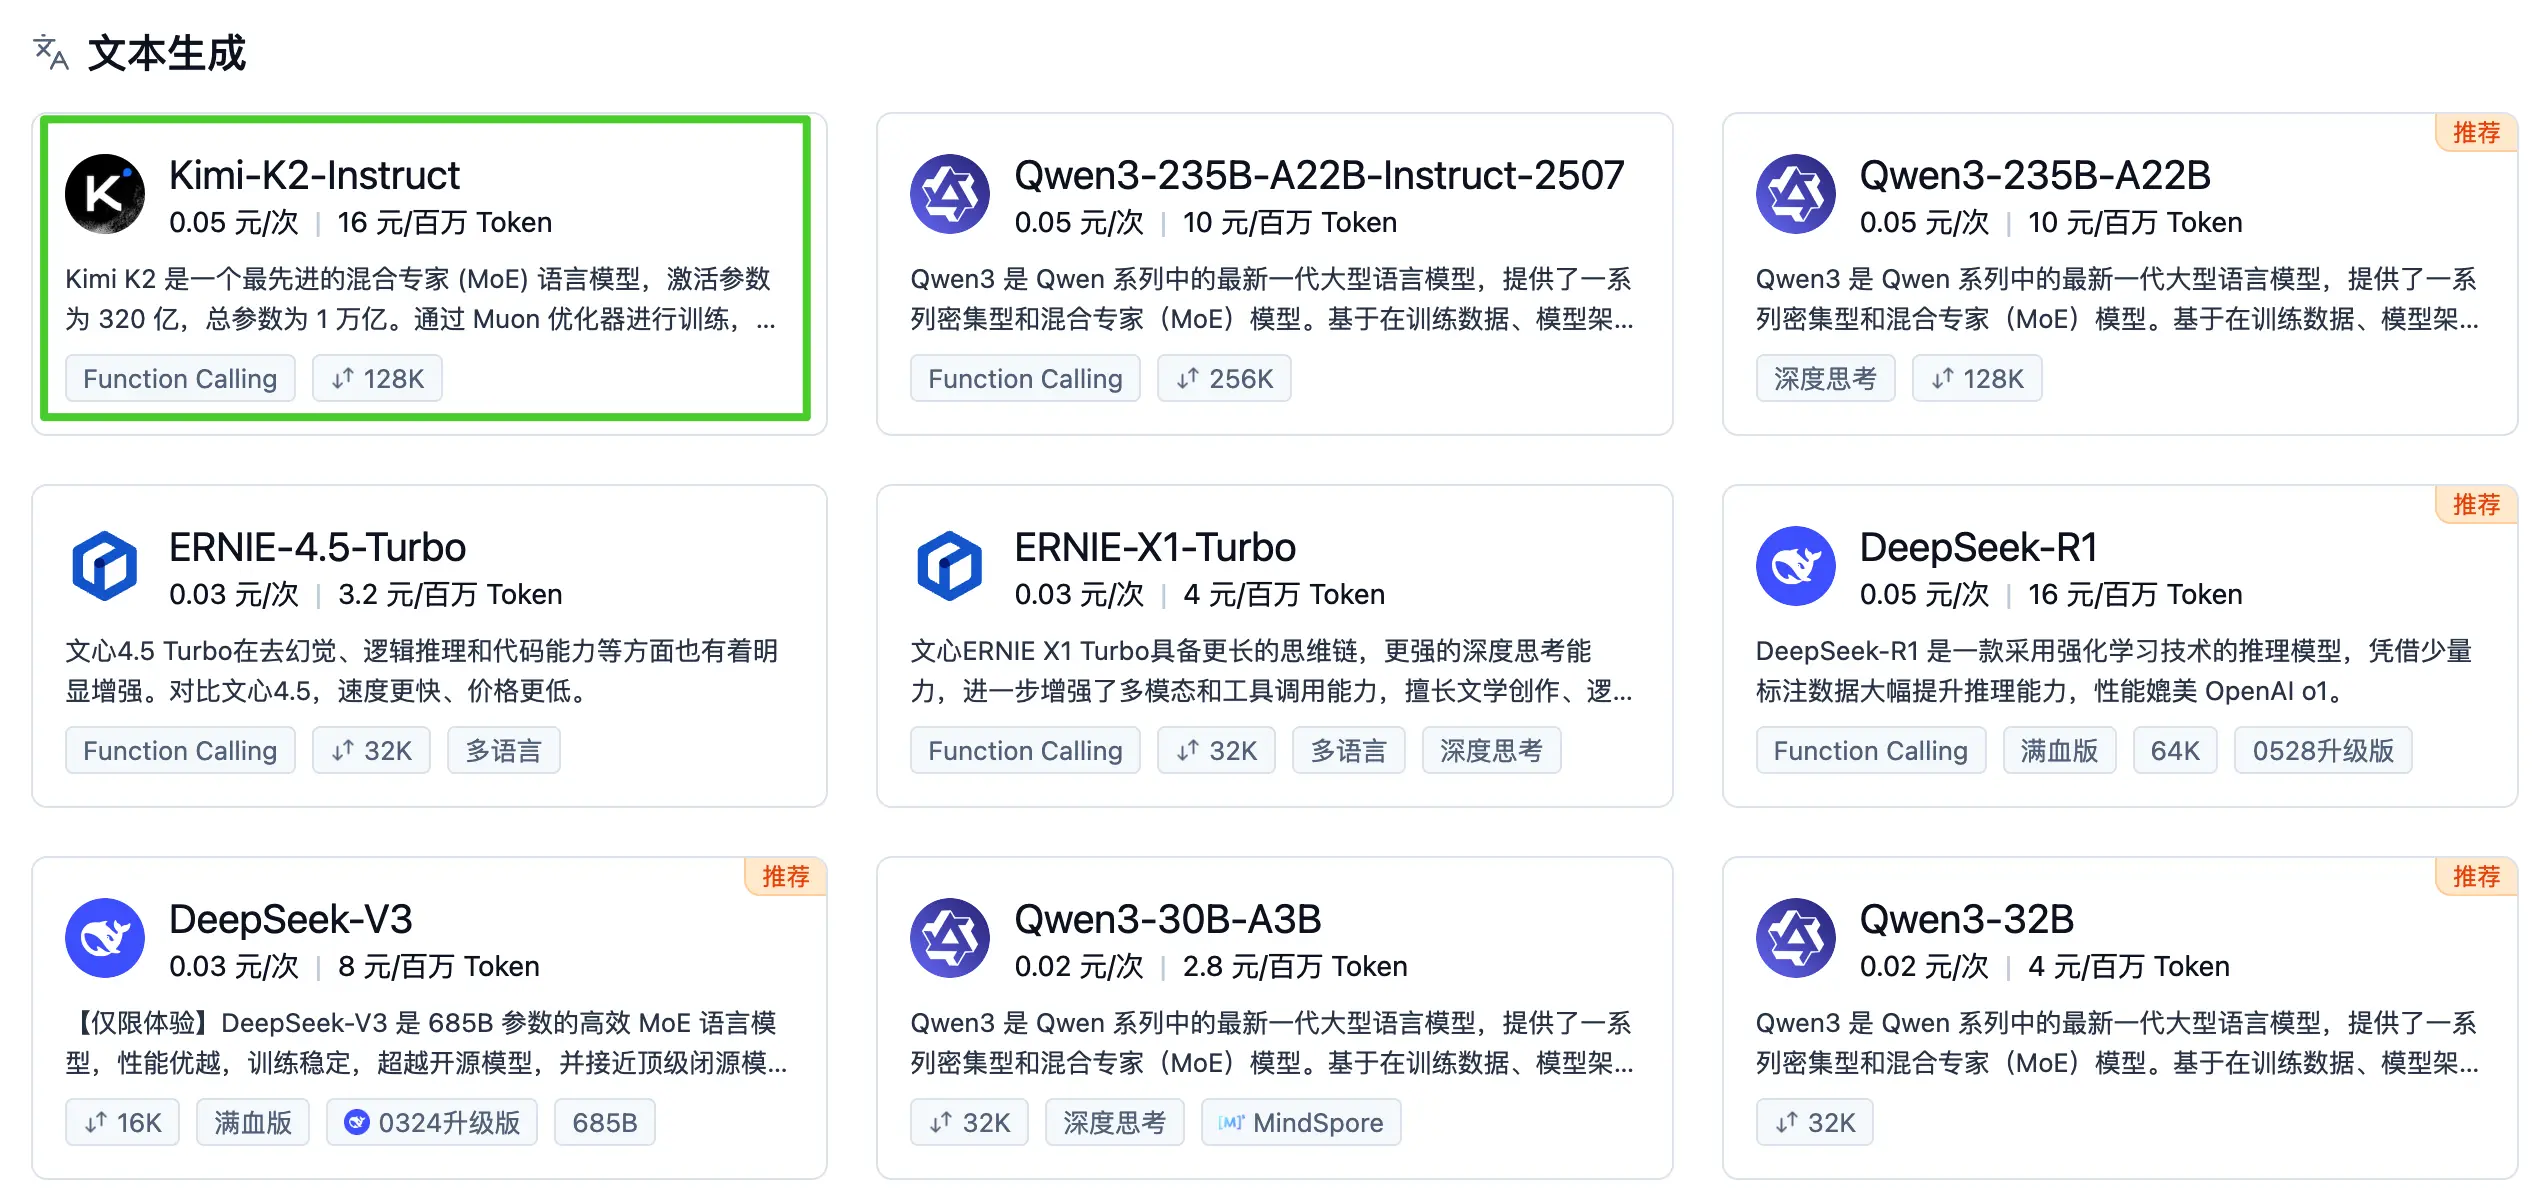2540x1192 pixels.
Task: Click the Qwen3-30B-A3B logo icon
Action: point(950,938)
